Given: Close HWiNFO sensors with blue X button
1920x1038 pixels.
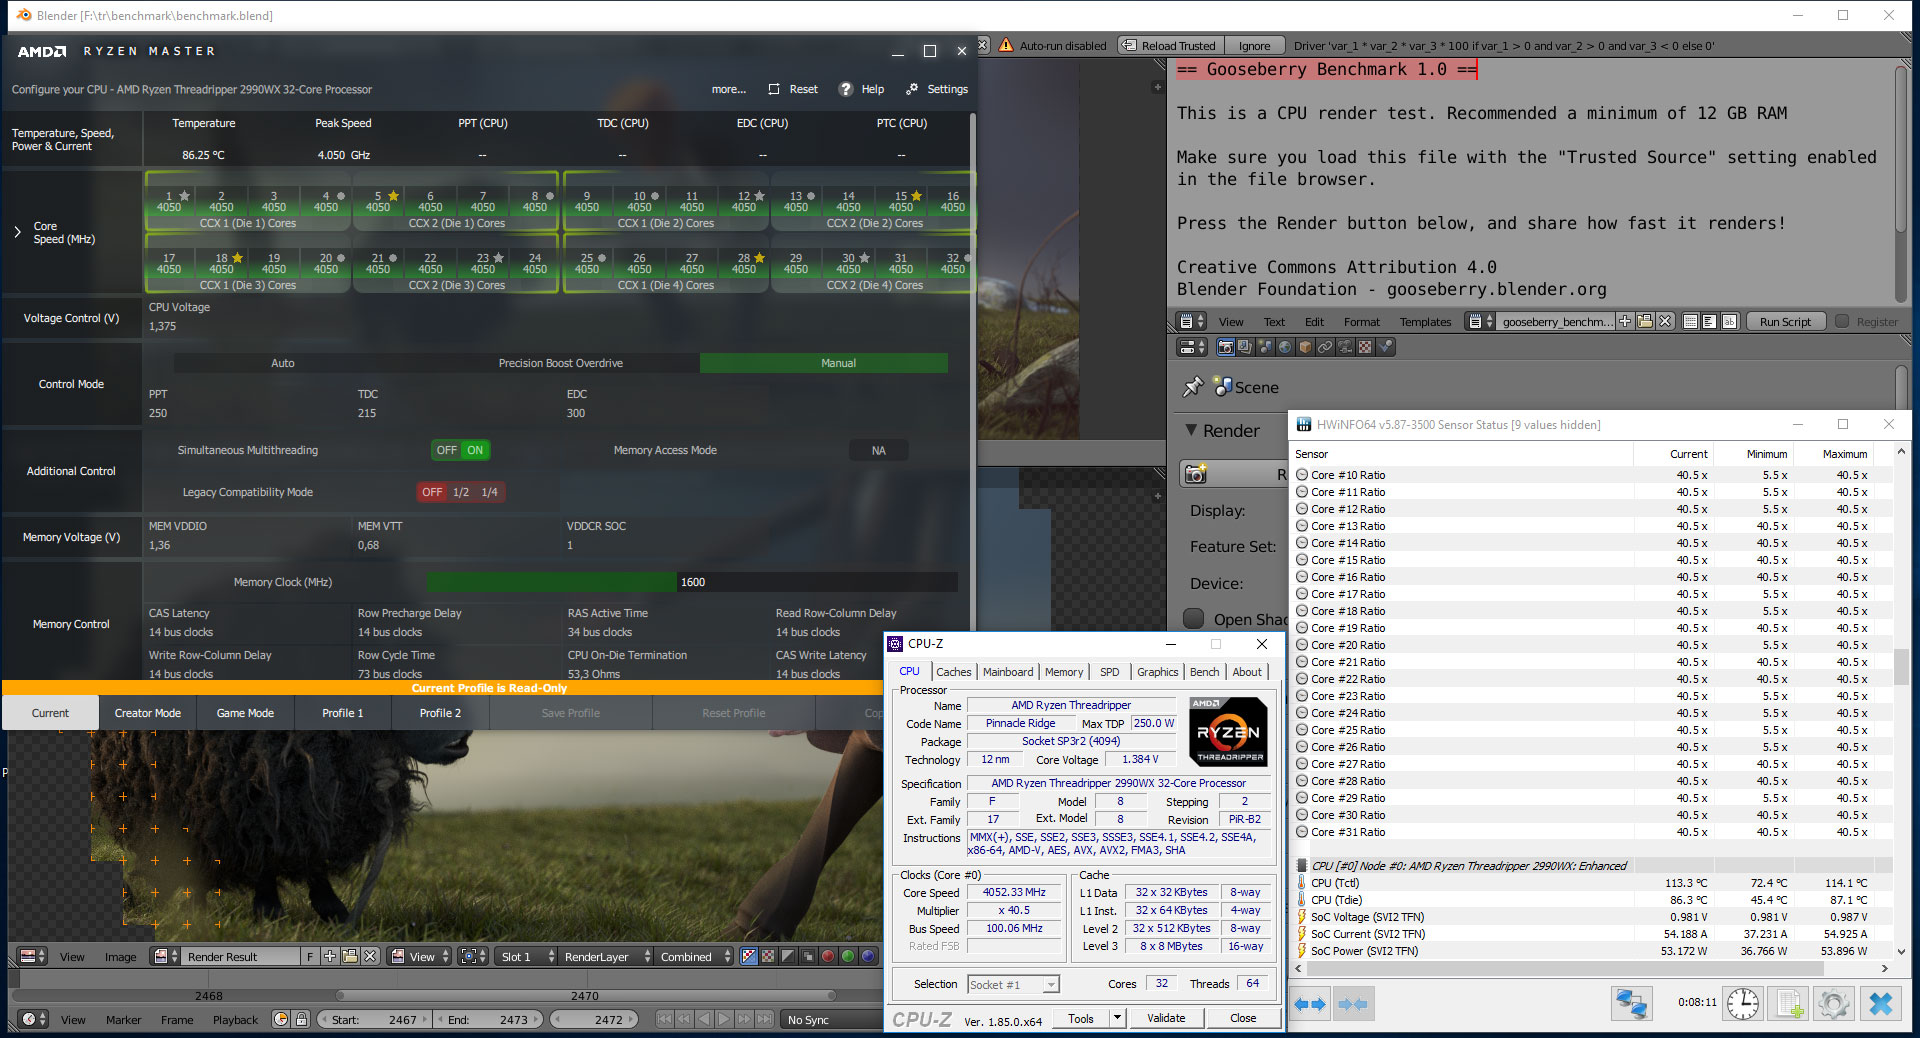Looking at the screenshot, I should (1881, 1003).
